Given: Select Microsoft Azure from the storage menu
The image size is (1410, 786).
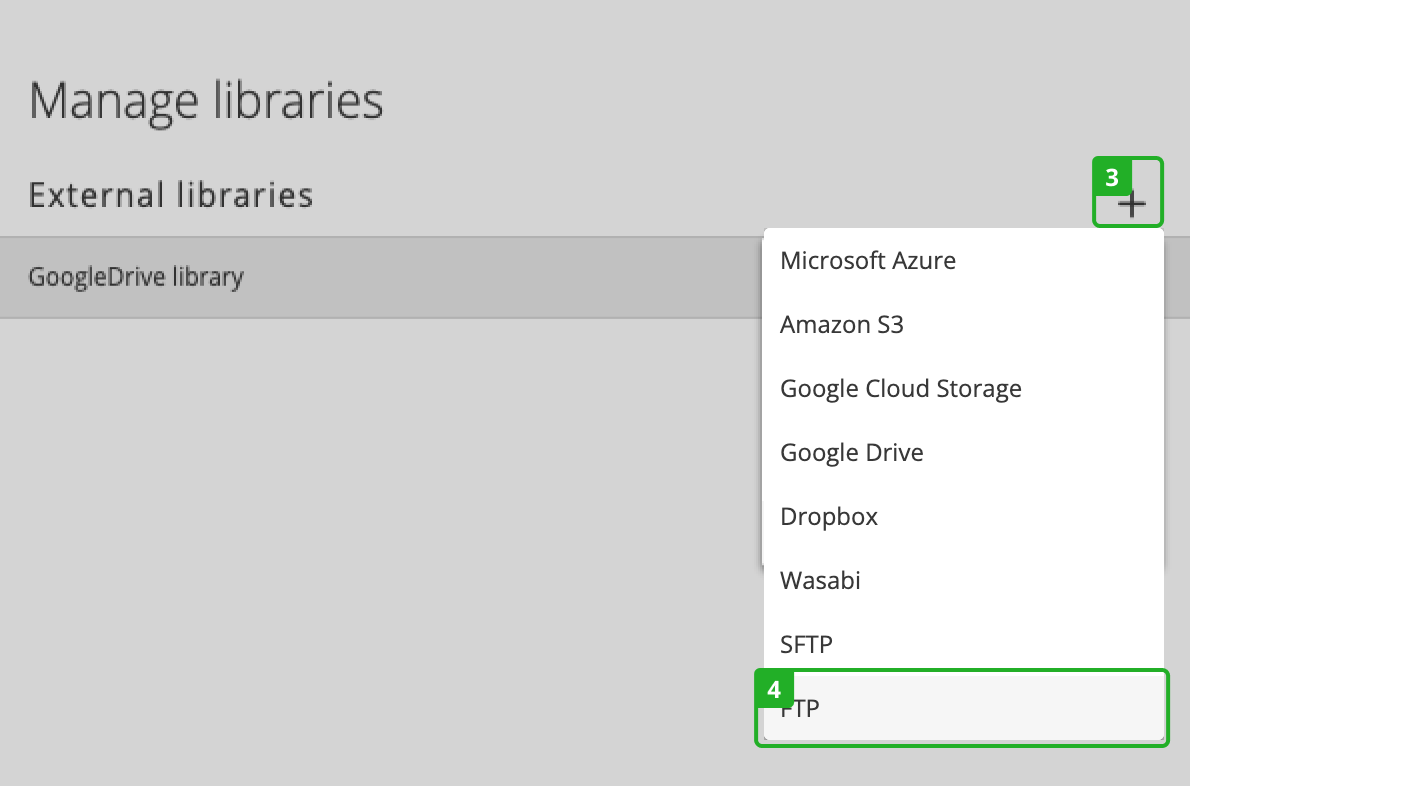Looking at the screenshot, I should click(867, 260).
